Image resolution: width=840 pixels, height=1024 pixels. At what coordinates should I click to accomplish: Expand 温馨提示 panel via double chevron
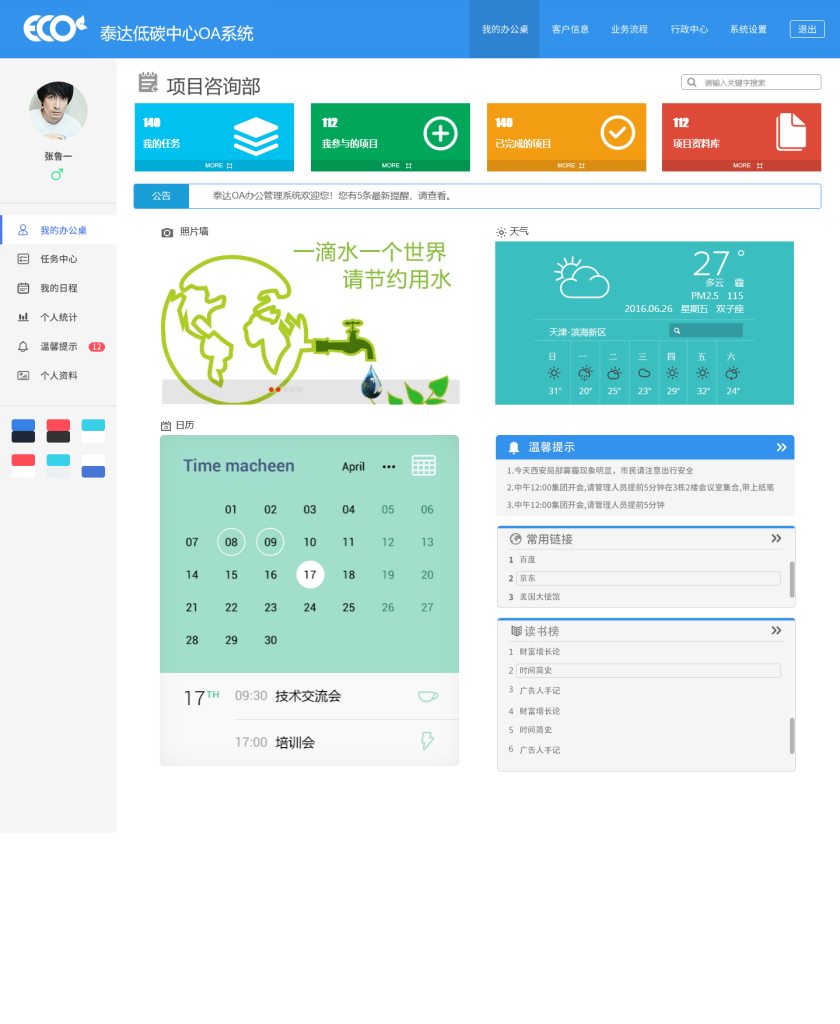[x=779, y=447]
